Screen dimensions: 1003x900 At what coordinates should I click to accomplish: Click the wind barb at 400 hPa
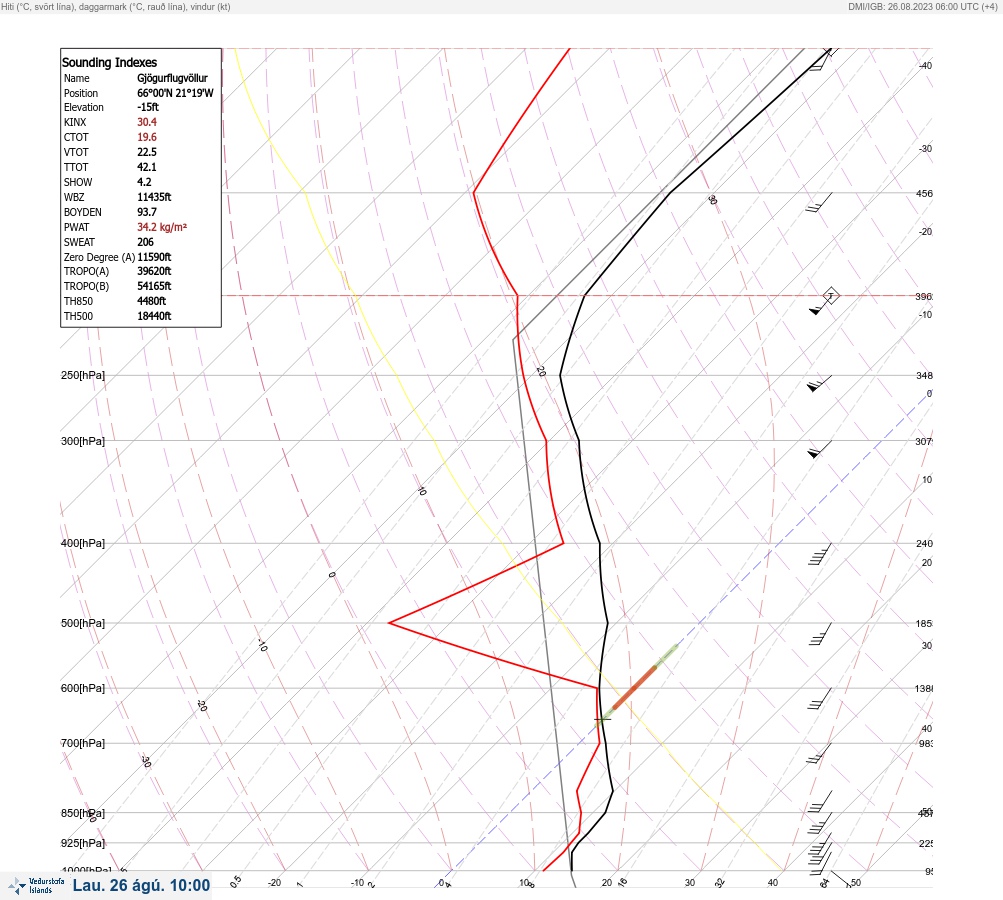pos(820,554)
